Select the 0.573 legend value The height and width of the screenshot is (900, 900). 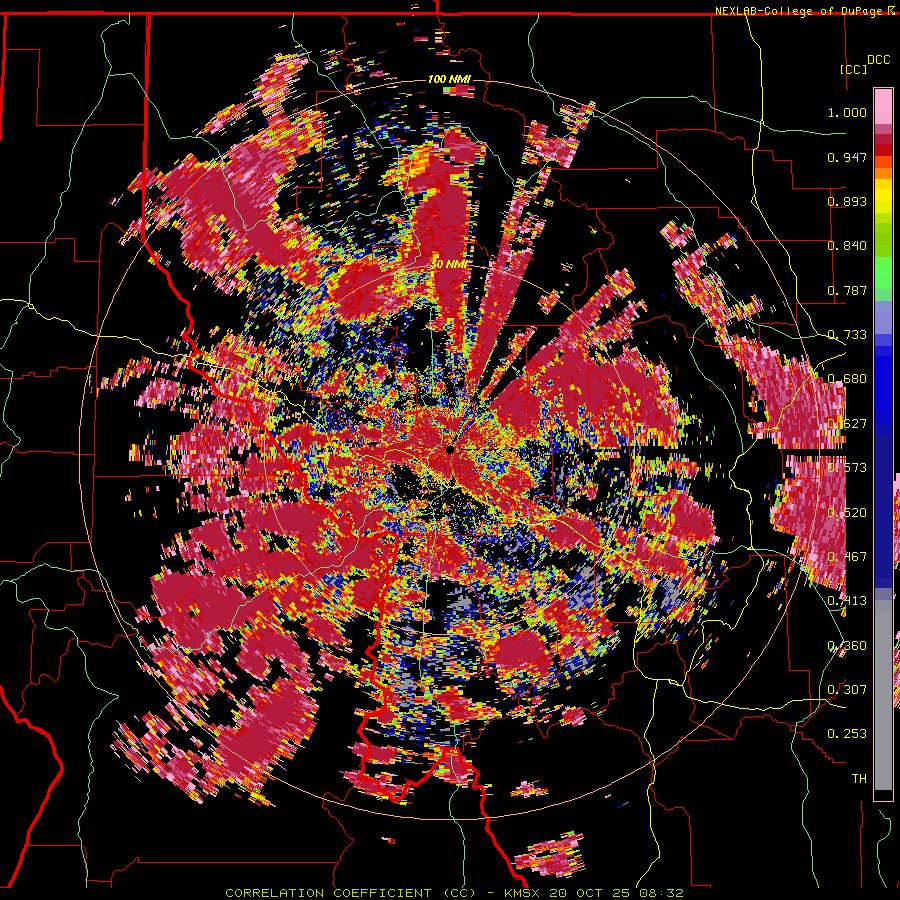(847, 468)
